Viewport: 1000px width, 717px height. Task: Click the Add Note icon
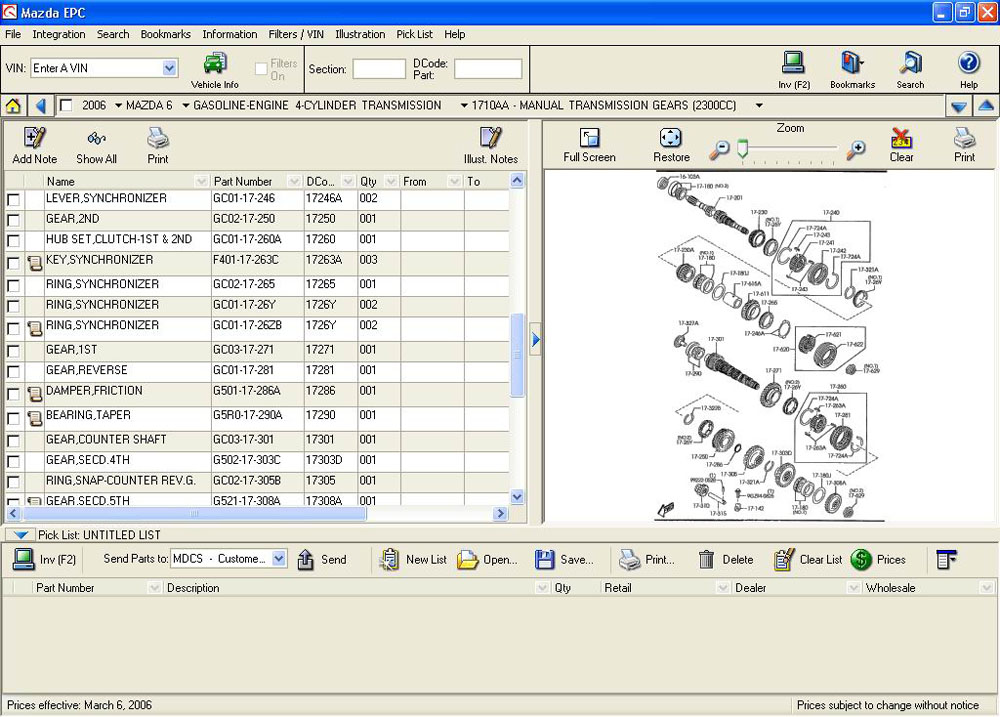pos(34,139)
